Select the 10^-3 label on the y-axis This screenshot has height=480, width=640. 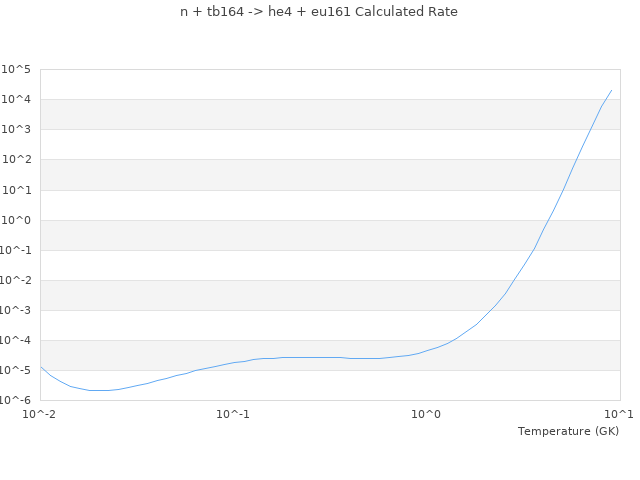point(16,310)
